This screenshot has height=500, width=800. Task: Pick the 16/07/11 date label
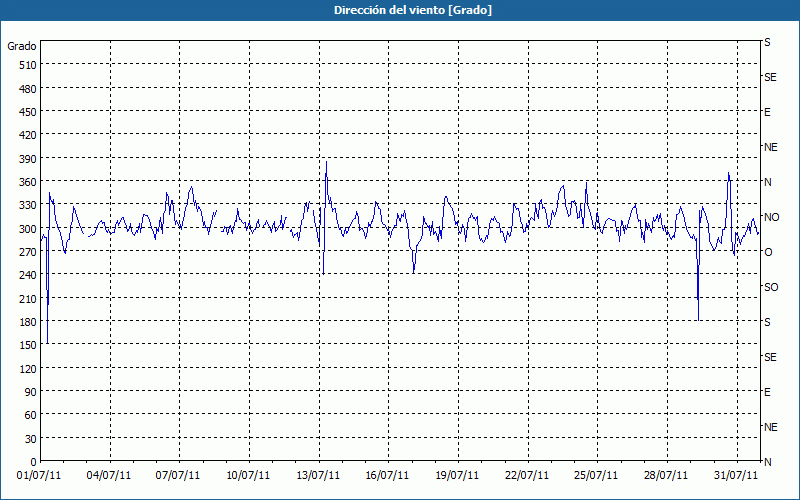click(387, 476)
